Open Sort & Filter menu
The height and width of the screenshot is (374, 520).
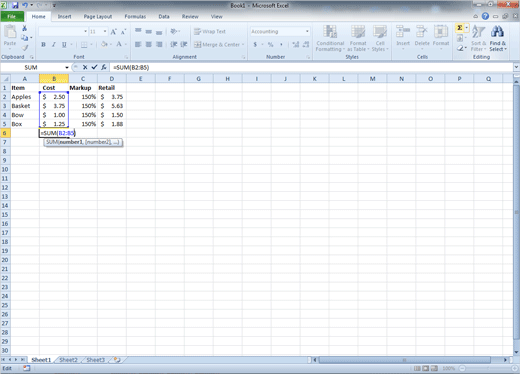[x=479, y=38]
